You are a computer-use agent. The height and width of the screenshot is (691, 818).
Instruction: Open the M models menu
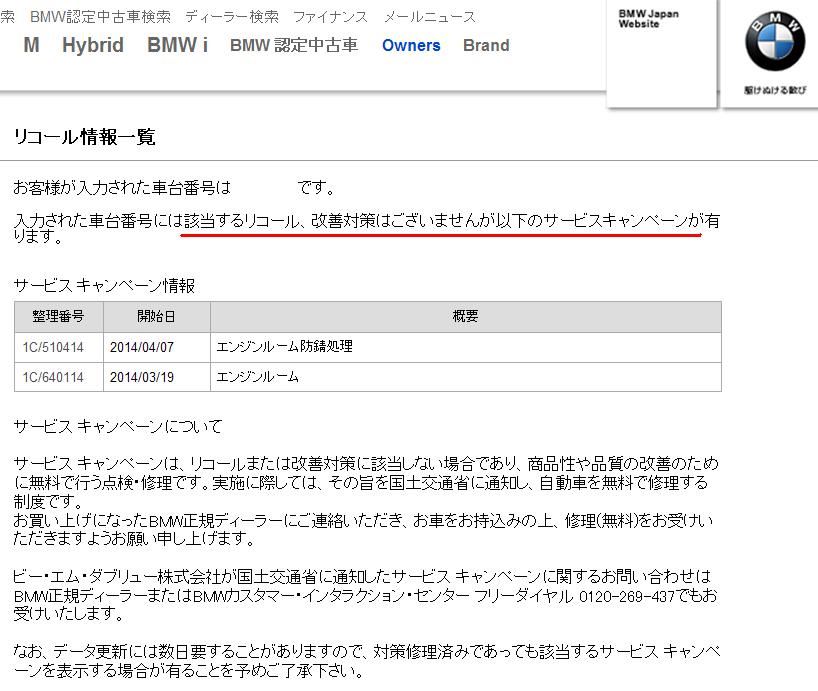point(31,45)
